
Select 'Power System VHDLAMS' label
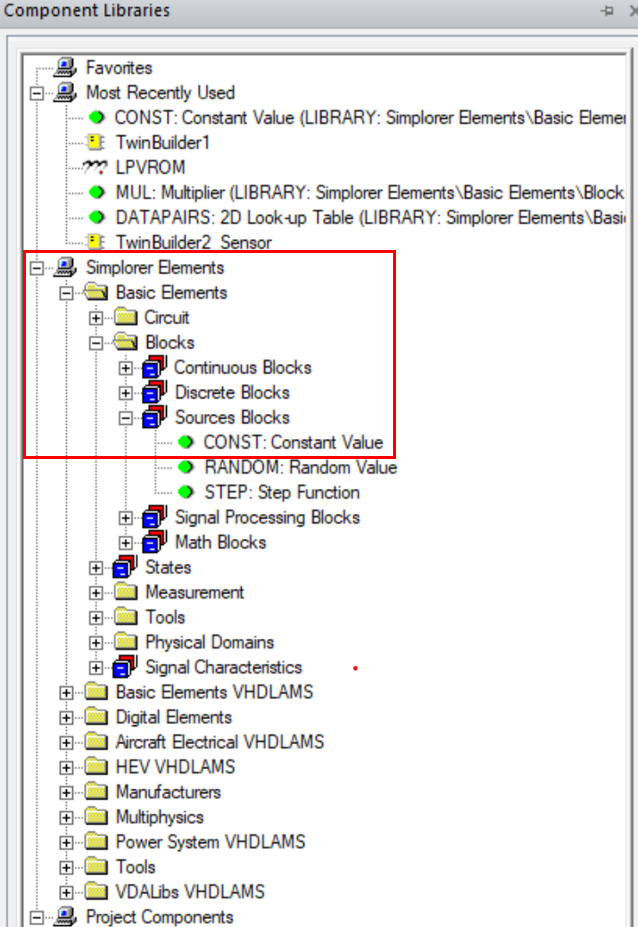point(210,842)
